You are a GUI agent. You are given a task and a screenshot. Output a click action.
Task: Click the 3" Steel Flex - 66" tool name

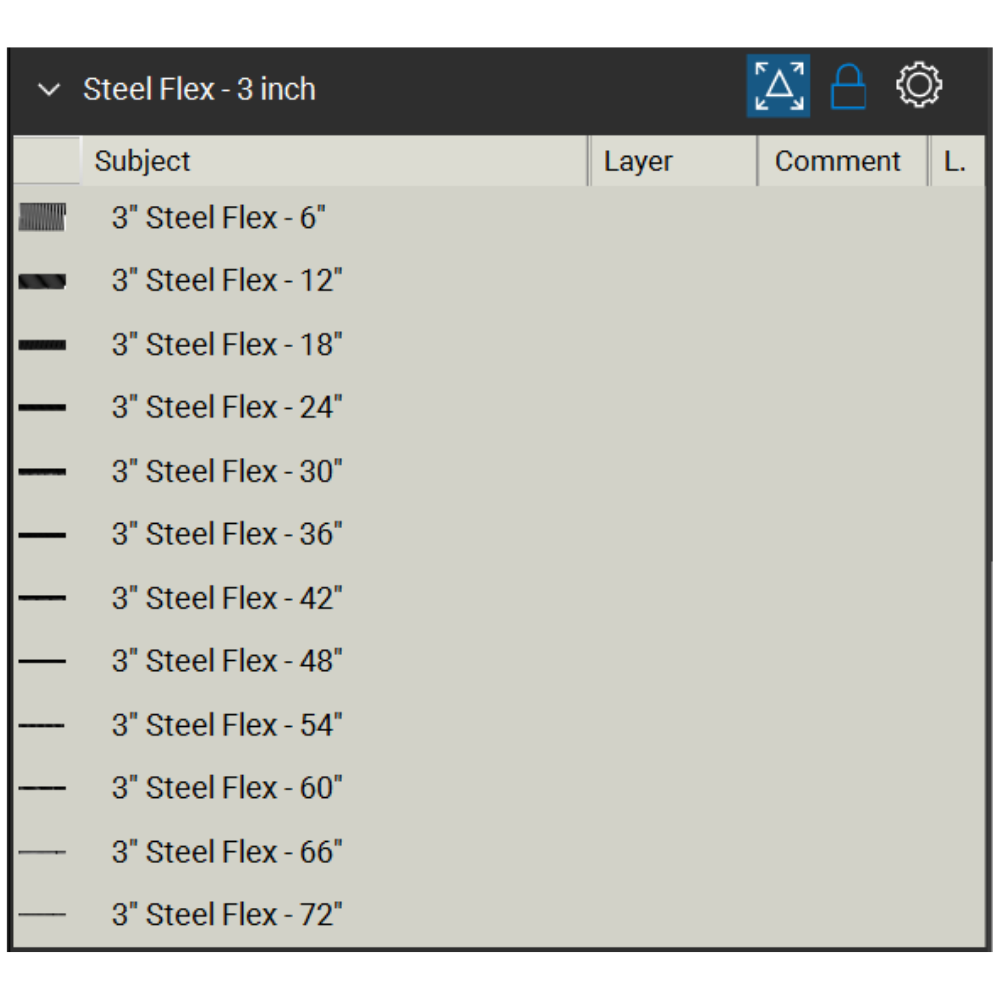pos(227,852)
